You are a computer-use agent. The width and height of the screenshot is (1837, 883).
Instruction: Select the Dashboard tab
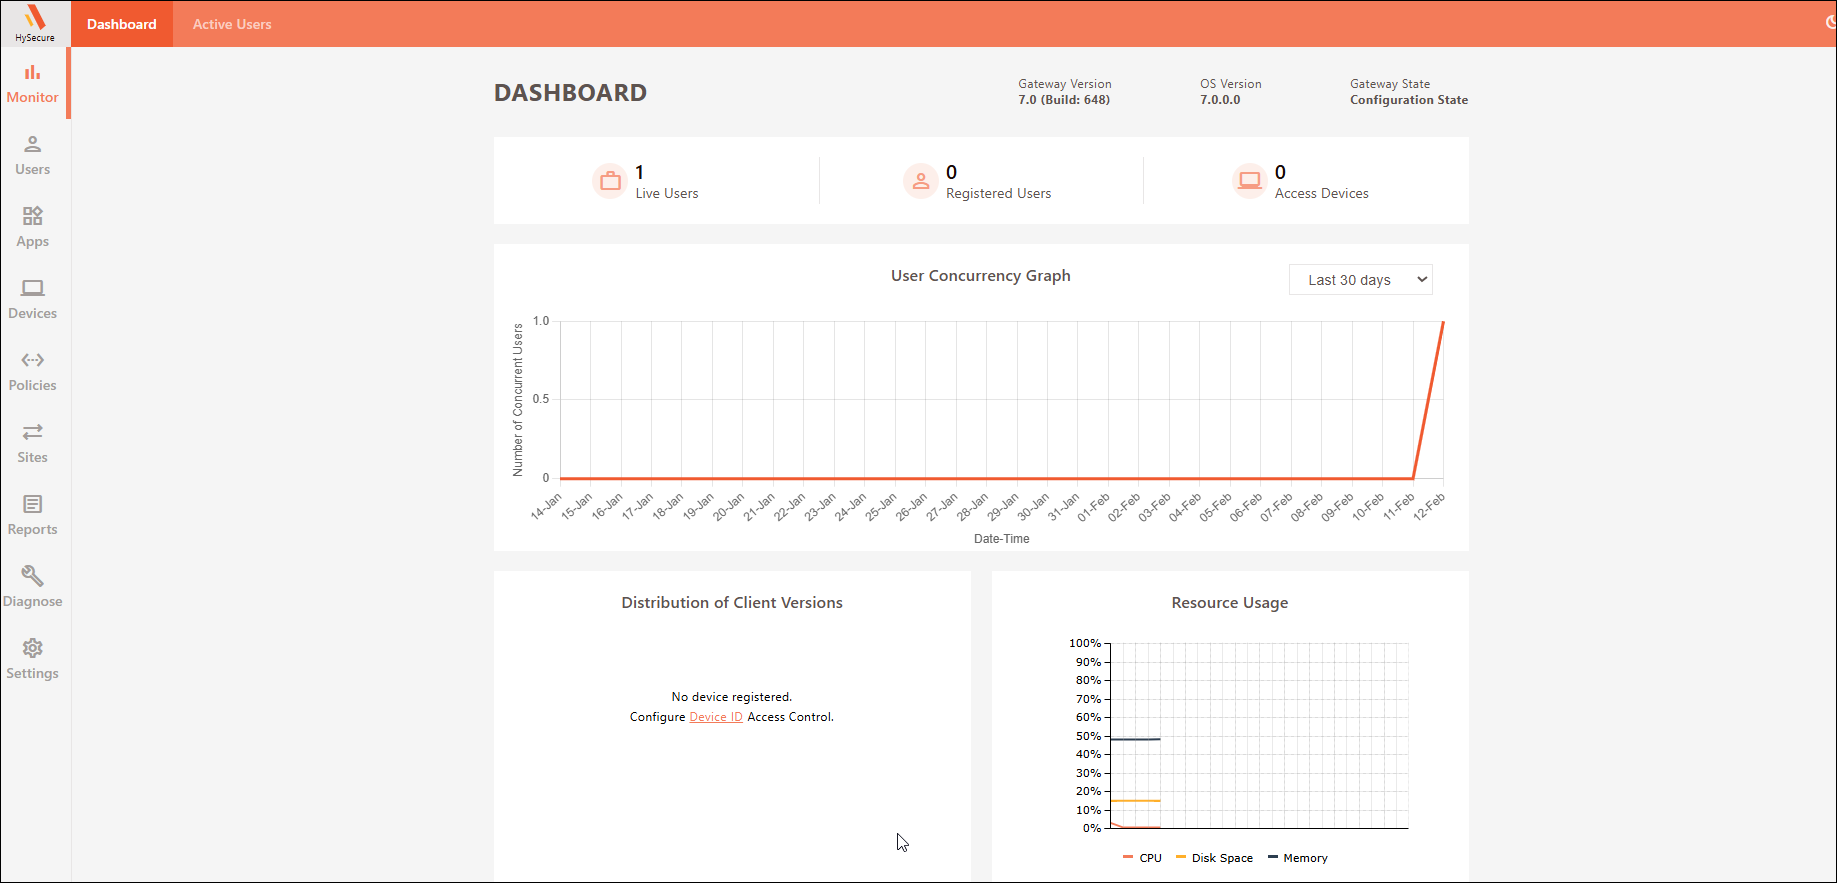(122, 24)
